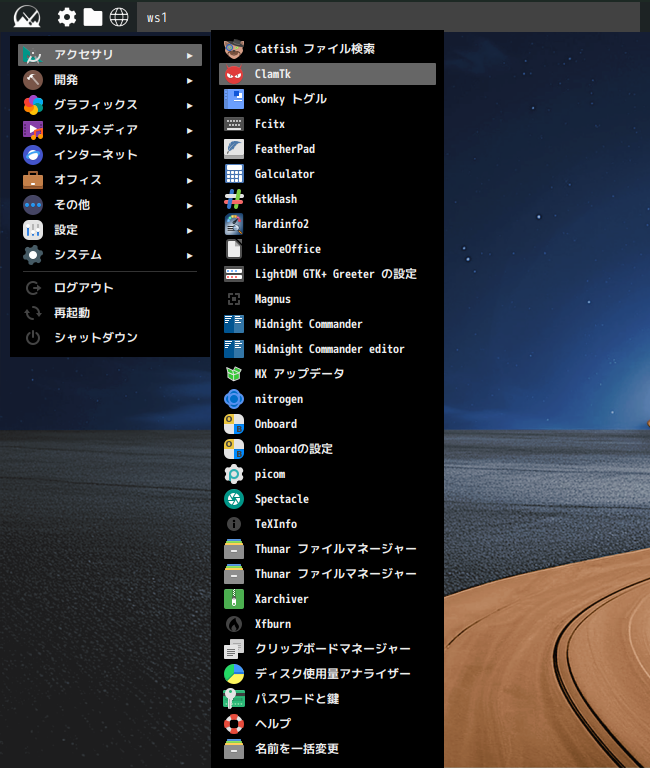Open web browser globe in top panel

pyautogui.click(x=119, y=17)
